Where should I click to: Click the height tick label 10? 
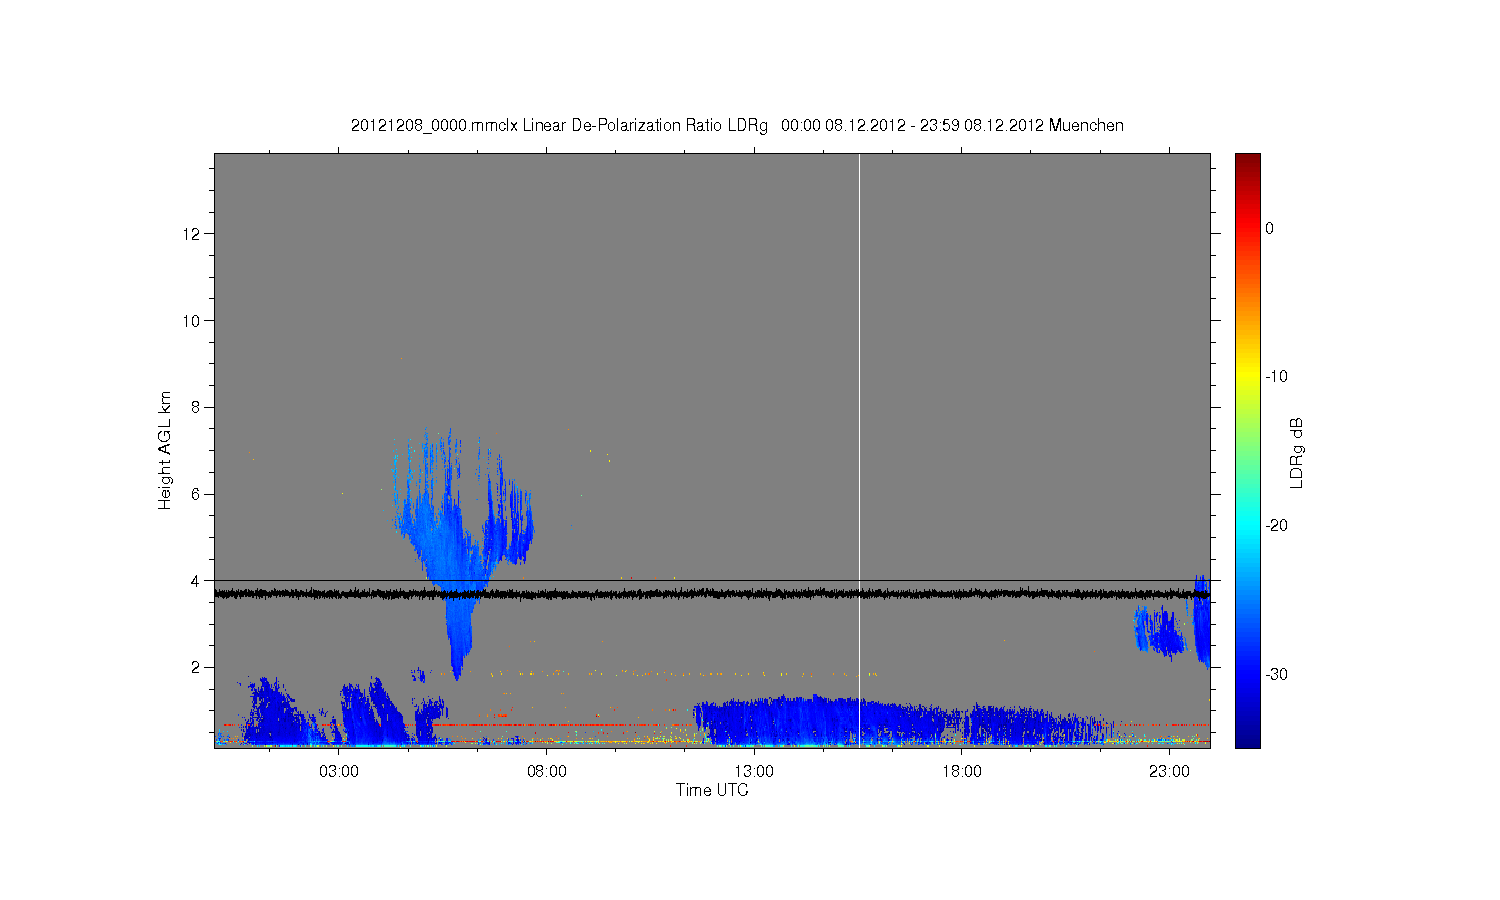click(192, 321)
